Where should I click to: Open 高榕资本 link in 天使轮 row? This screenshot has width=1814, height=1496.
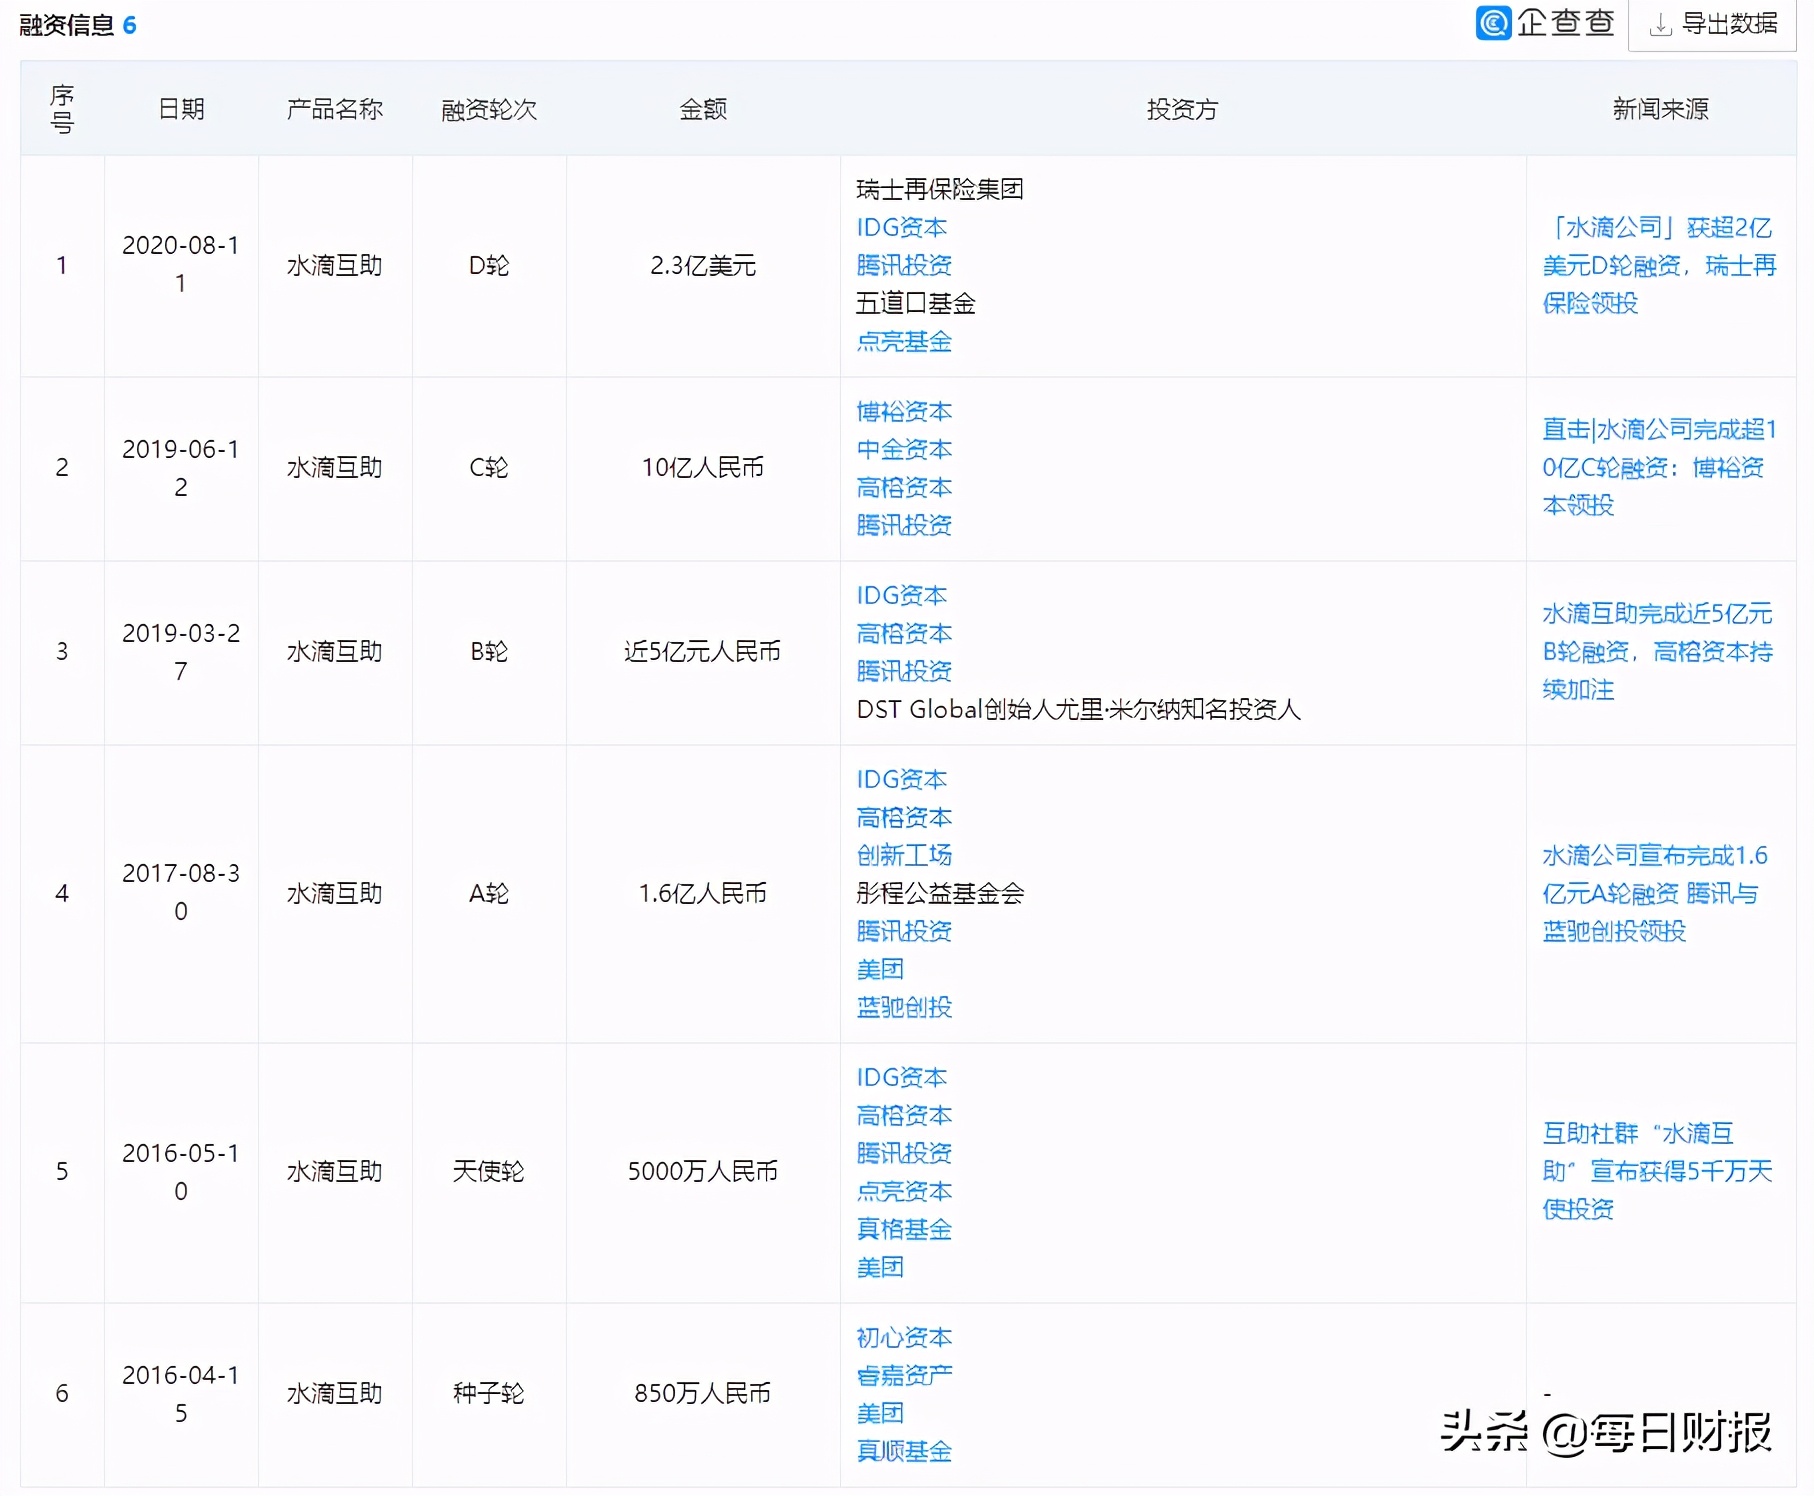(x=904, y=1115)
